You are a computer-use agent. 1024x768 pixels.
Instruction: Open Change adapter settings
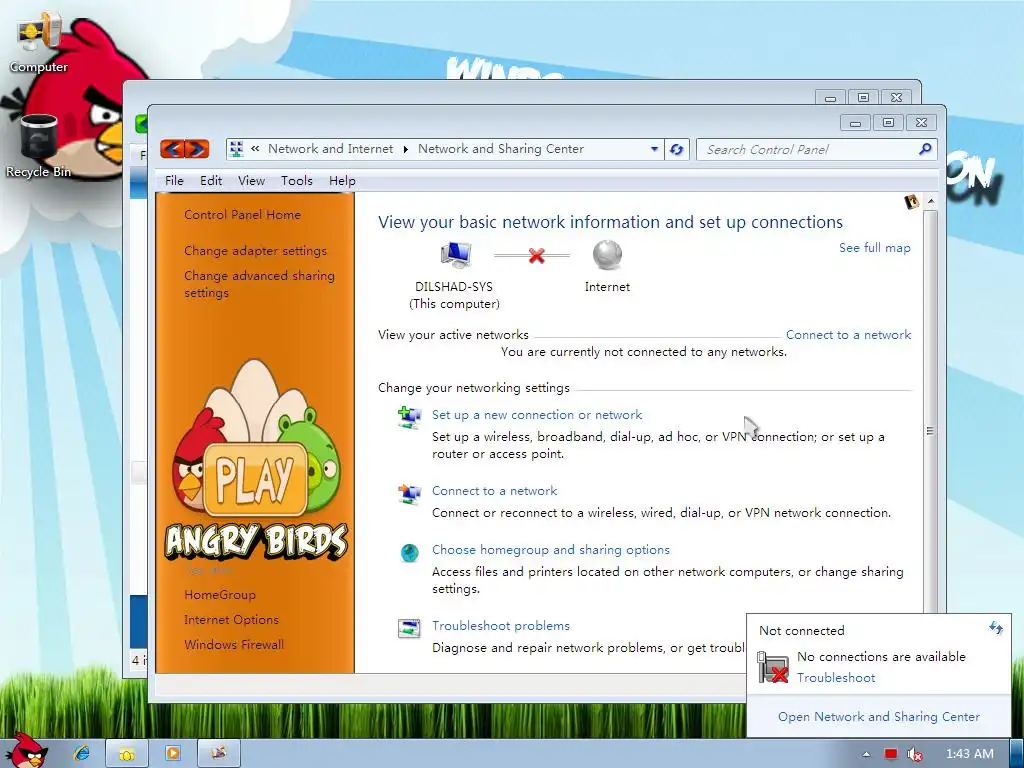[x=255, y=251]
